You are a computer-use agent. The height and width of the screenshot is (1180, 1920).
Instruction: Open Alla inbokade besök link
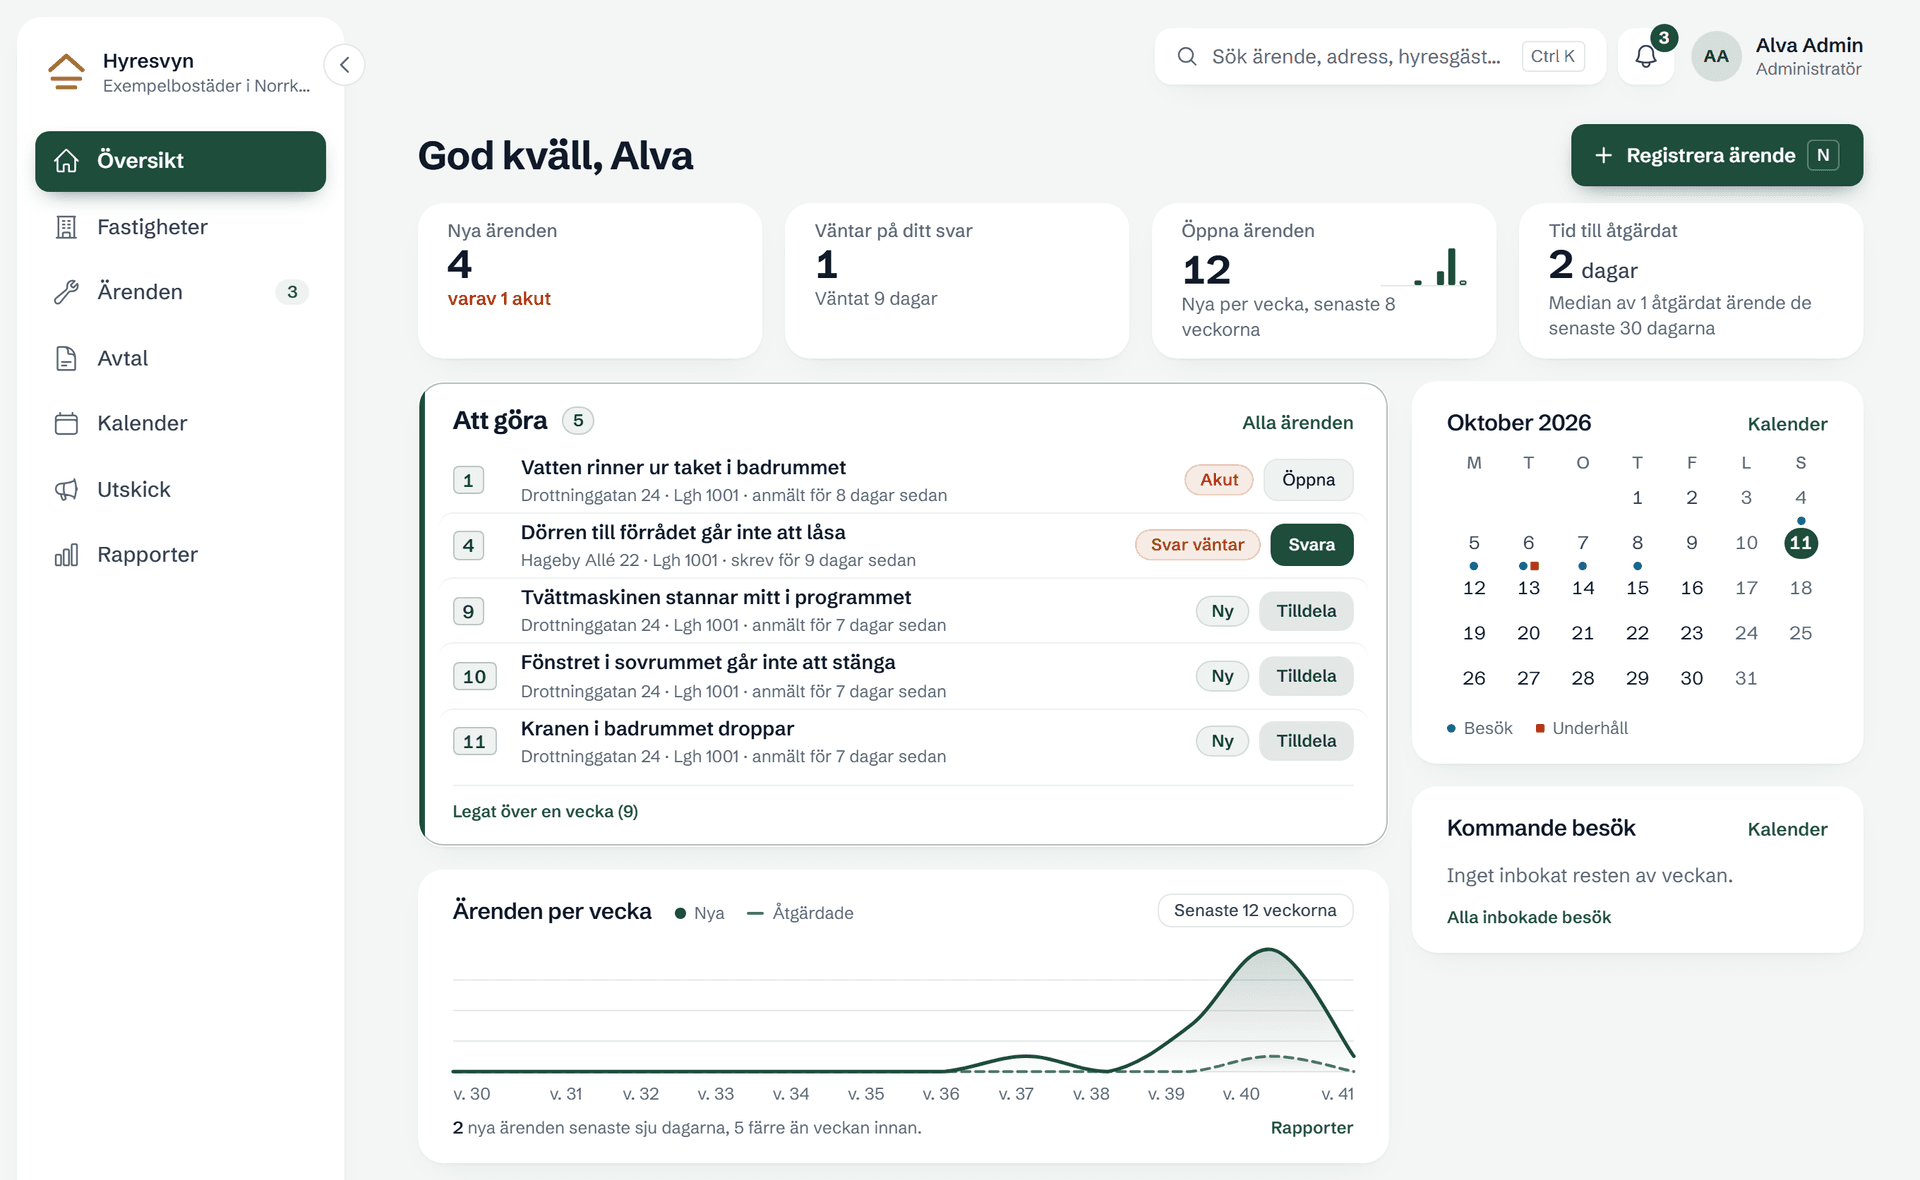[1529, 917]
